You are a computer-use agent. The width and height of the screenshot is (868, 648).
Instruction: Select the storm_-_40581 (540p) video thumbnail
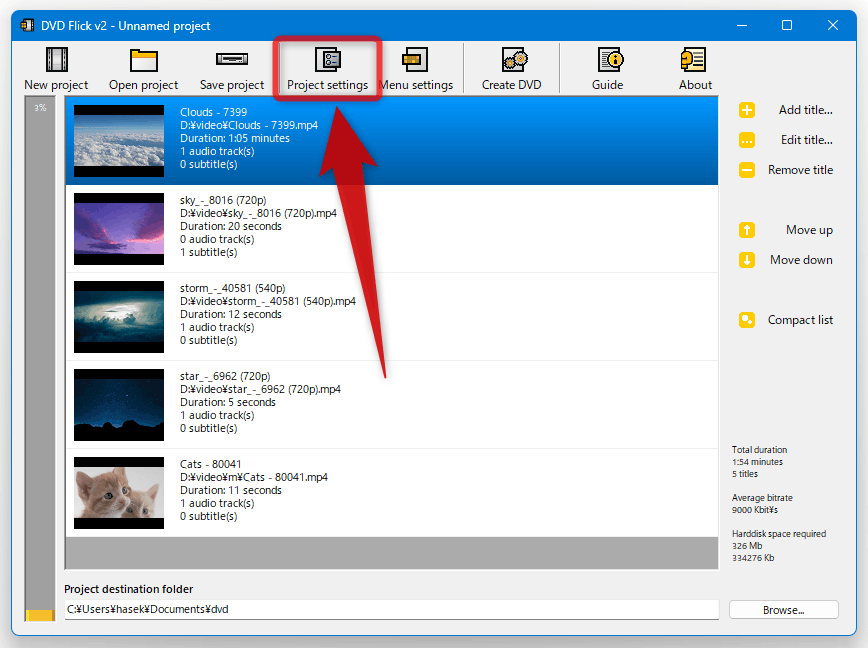tap(119, 317)
